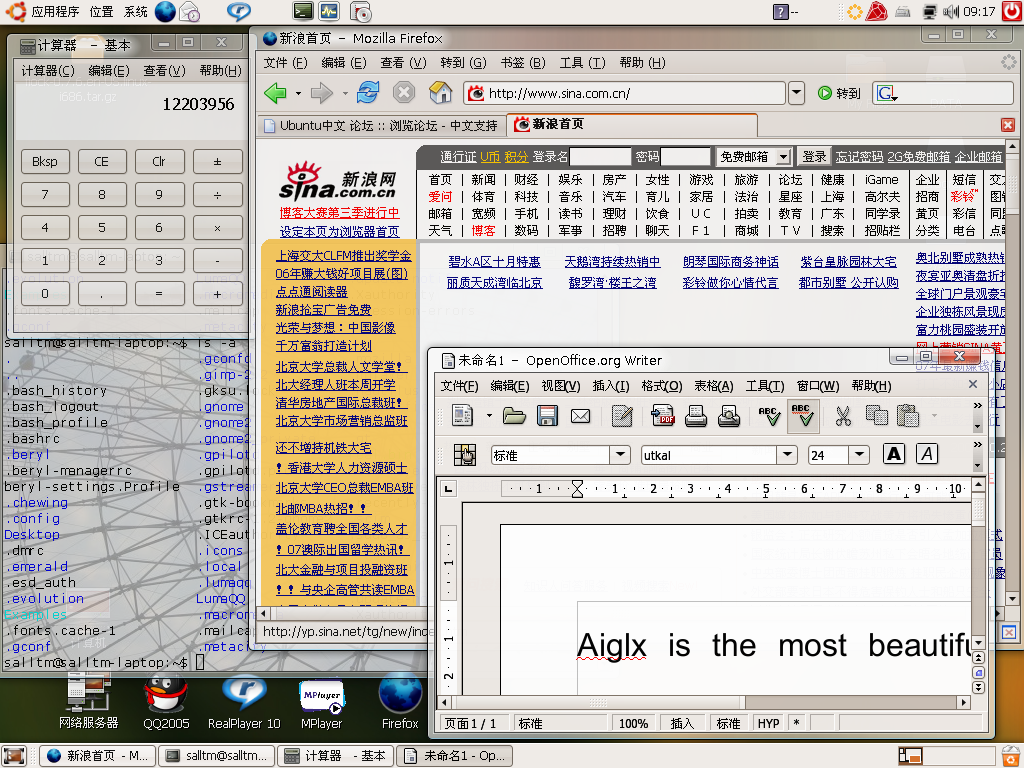Open the search engine selector dropdown in Firefox
Image resolution: width=1024 pixels, height=768 pixels.
(x=886, y=93)
